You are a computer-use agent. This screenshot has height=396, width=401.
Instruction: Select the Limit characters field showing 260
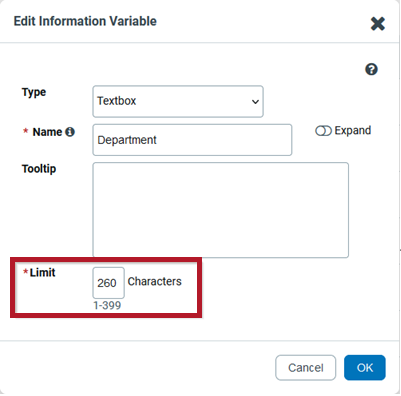(108, 283)
